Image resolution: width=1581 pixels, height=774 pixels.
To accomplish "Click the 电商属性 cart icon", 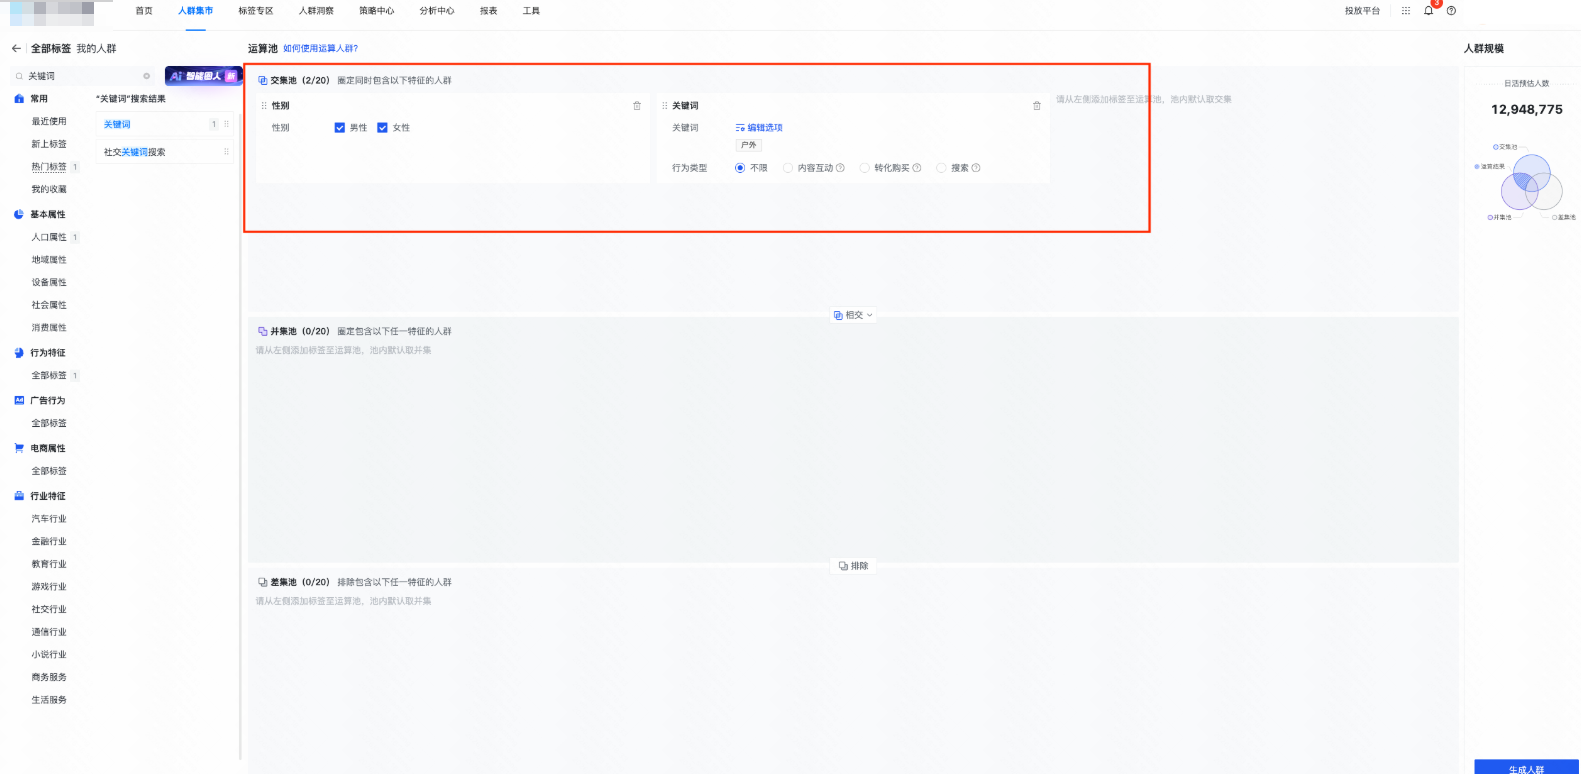I will coord(19,448).
